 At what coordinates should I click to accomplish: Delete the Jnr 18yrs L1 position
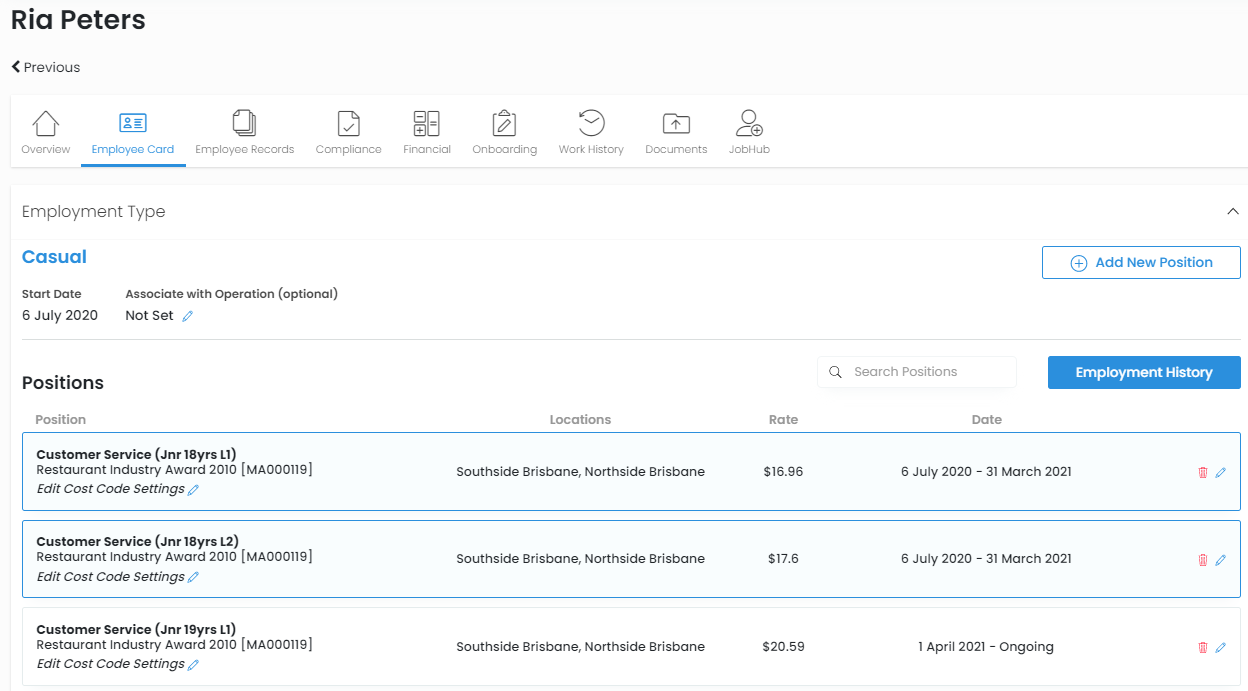[1203, 473]
